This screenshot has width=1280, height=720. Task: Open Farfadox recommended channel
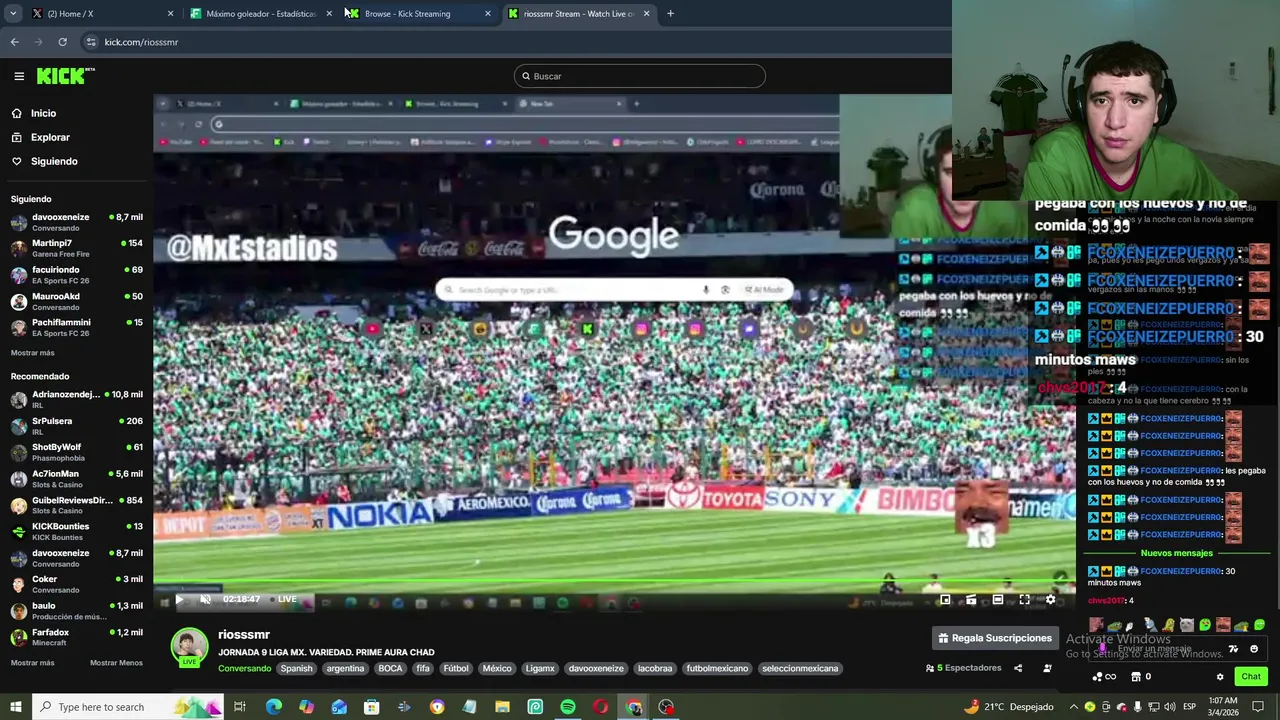click(77, 637)
